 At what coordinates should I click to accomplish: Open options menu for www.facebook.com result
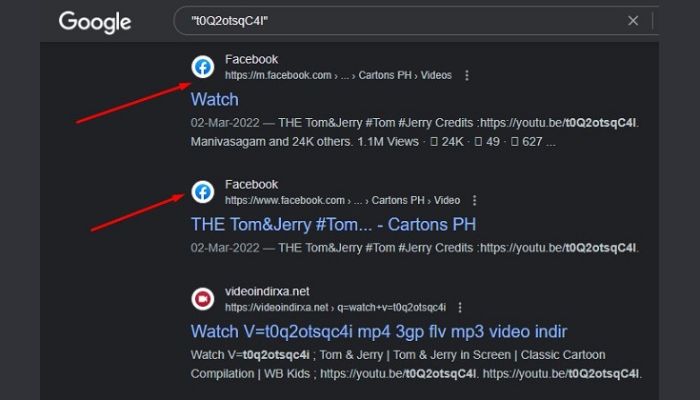click(475, 200)
